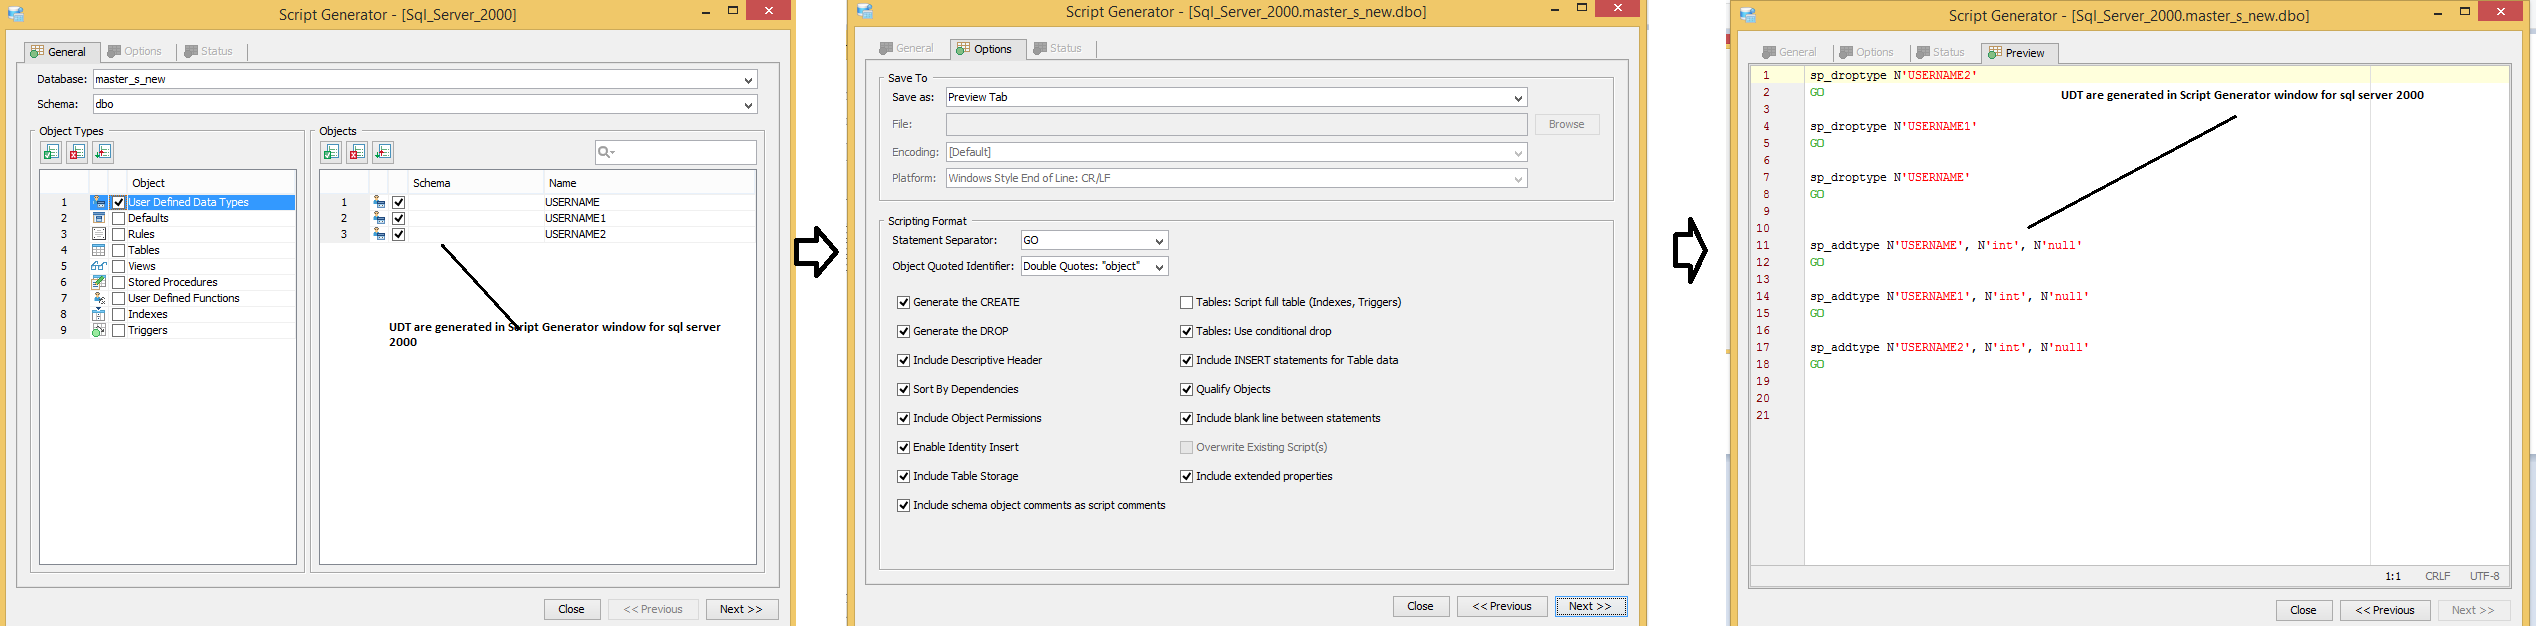2536x626 pixels.
Task: Check the Defaults object type checkbox
Action: click(x=119, y=218)
